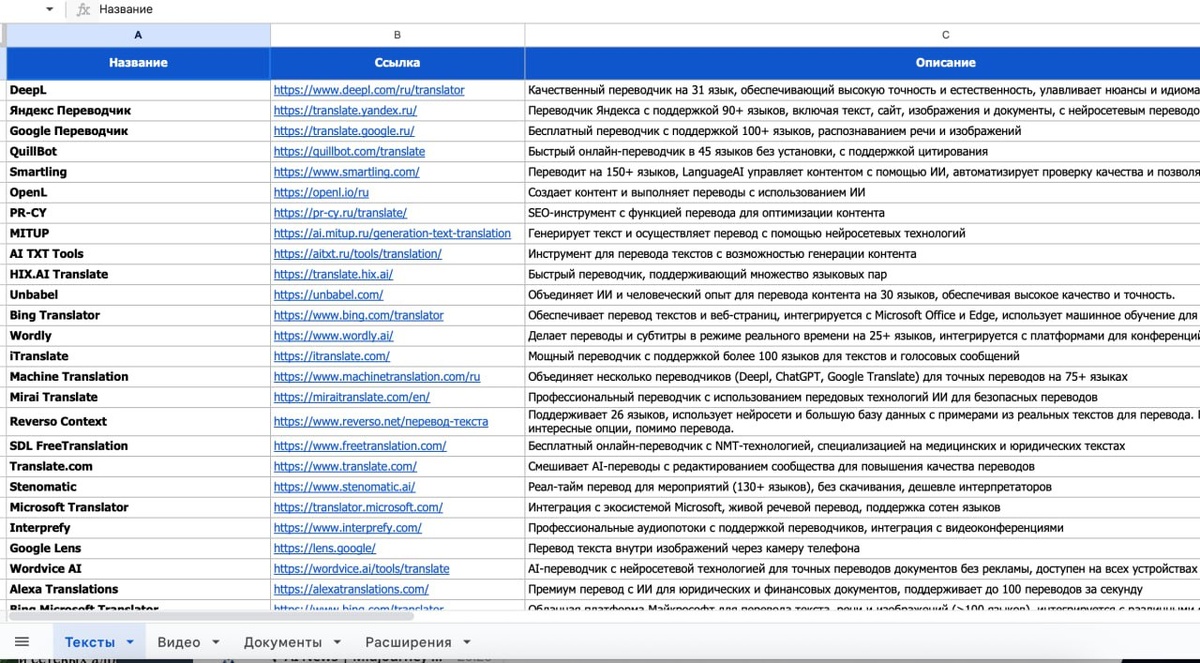
Task: Select column C header
Action: (x=862, y=35)
